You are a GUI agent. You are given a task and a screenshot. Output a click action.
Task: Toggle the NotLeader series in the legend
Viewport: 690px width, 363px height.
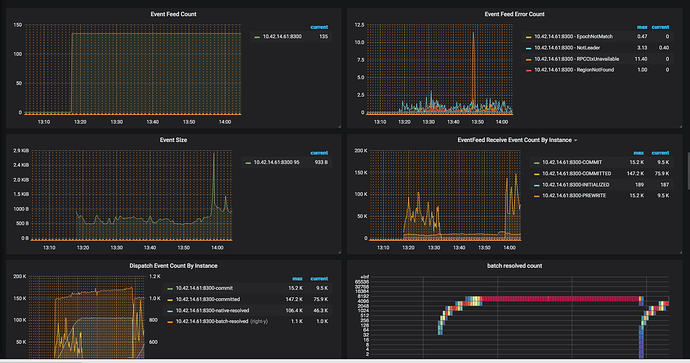click(567, 48)
